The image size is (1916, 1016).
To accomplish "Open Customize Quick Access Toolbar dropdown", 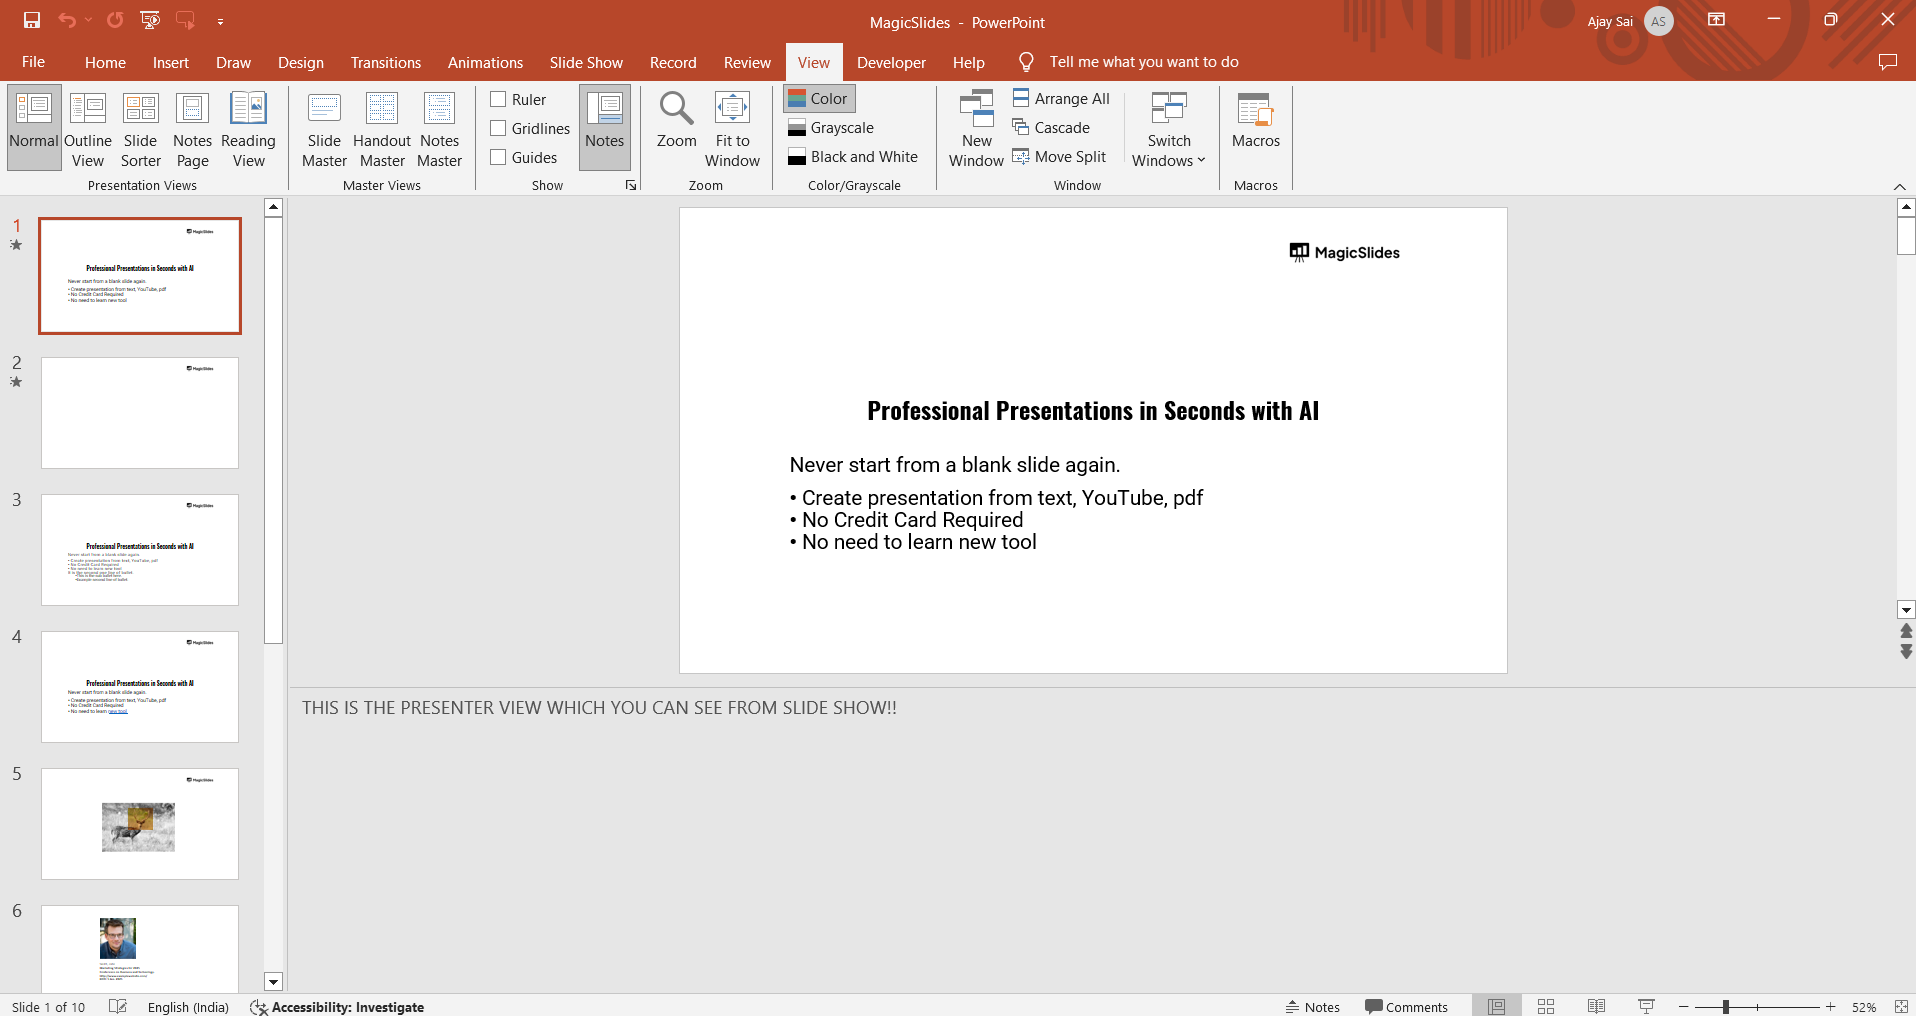I will [x=220, y=20].
